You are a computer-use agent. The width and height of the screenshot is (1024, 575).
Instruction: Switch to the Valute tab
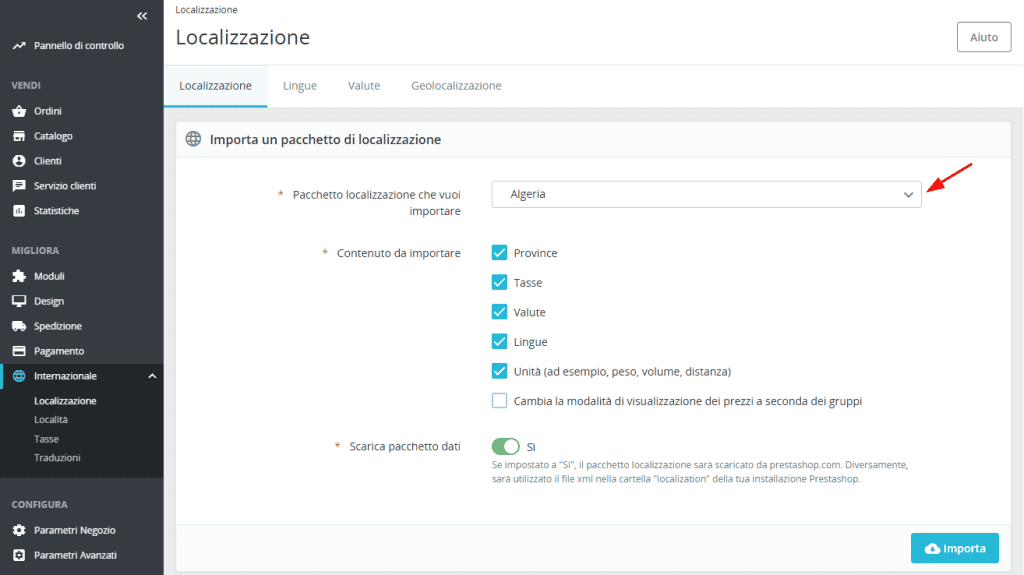364,86
